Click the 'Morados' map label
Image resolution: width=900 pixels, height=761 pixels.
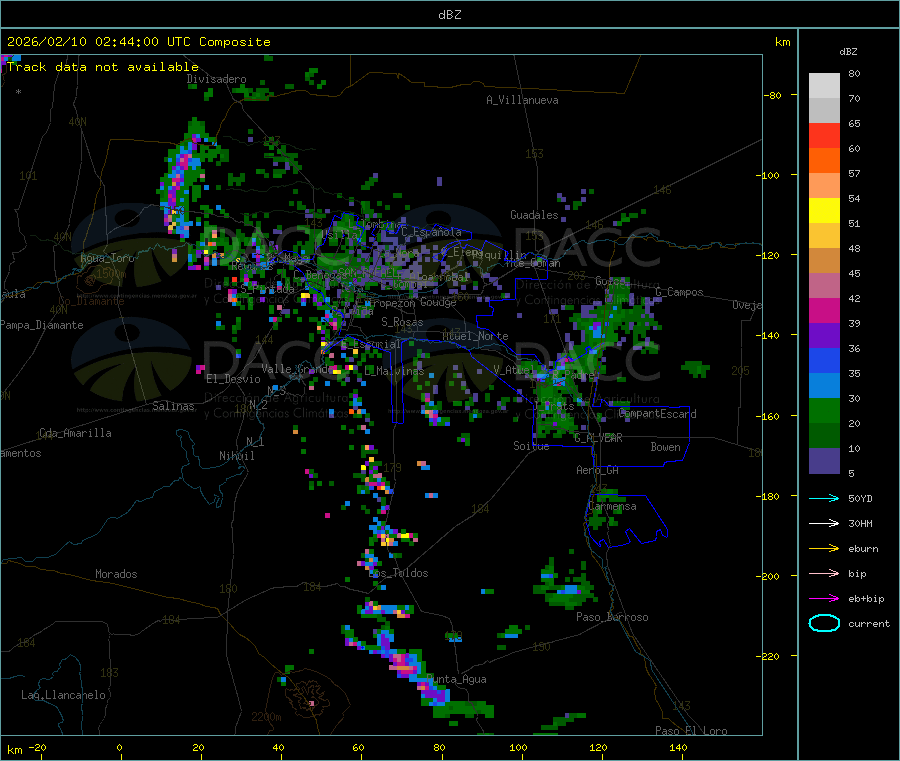pos(116,574)
